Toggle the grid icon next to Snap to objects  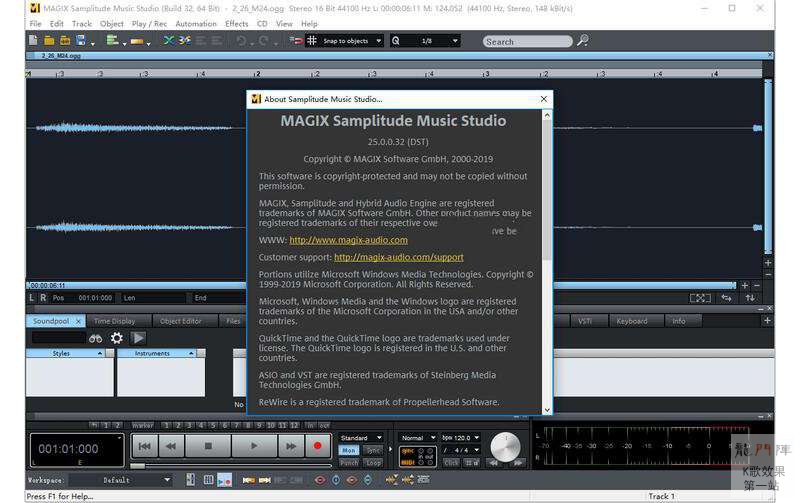(312, 40)
